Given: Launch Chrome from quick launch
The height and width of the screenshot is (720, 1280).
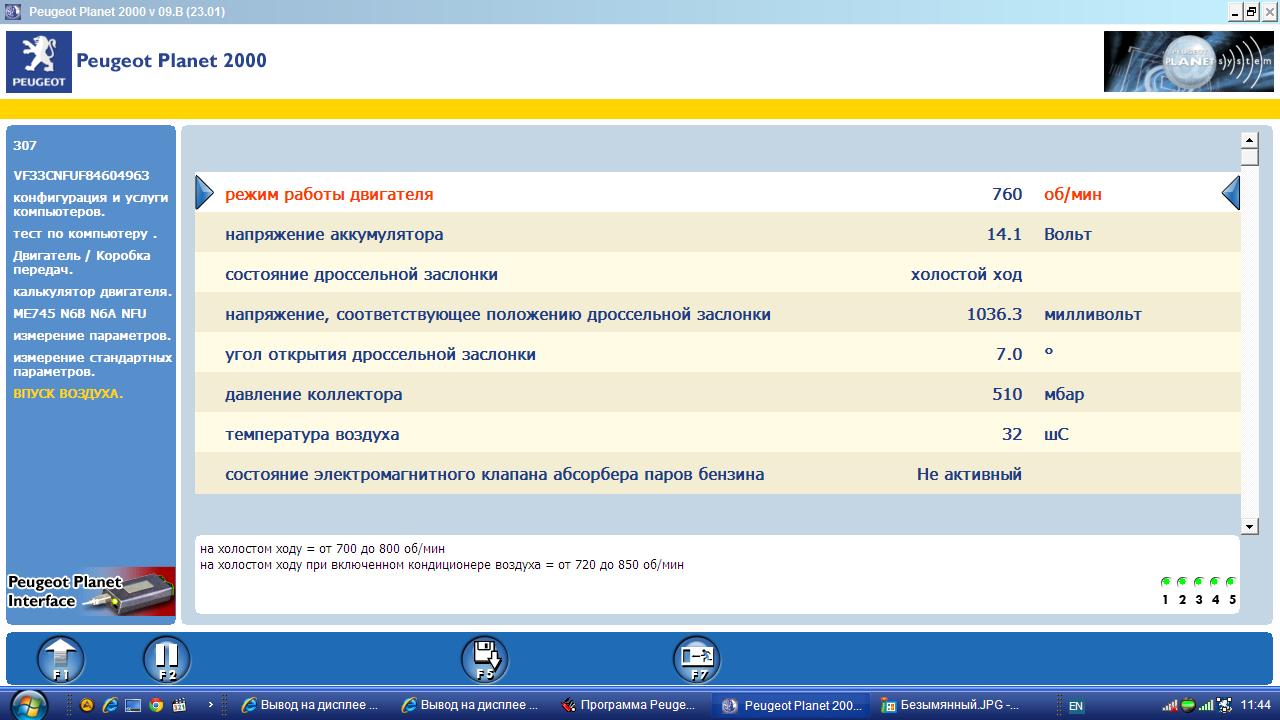Looking at the screenshot, I should [156, 705].
